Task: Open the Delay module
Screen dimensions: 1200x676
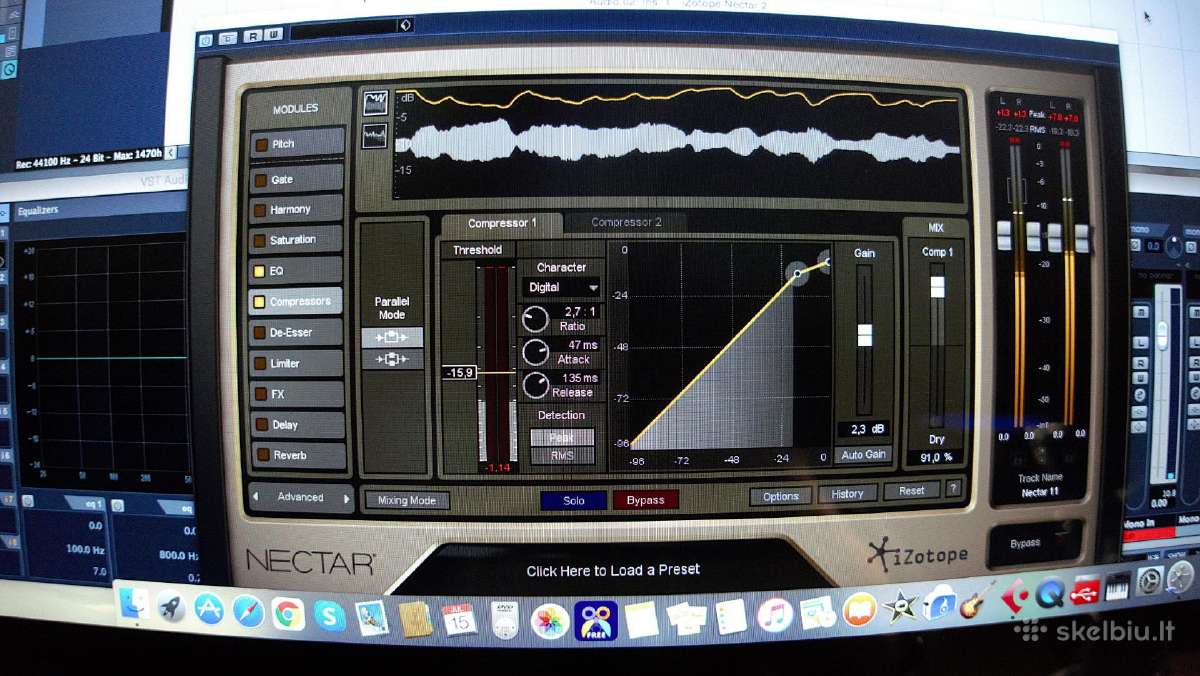Action: click(x=297, y=424)
